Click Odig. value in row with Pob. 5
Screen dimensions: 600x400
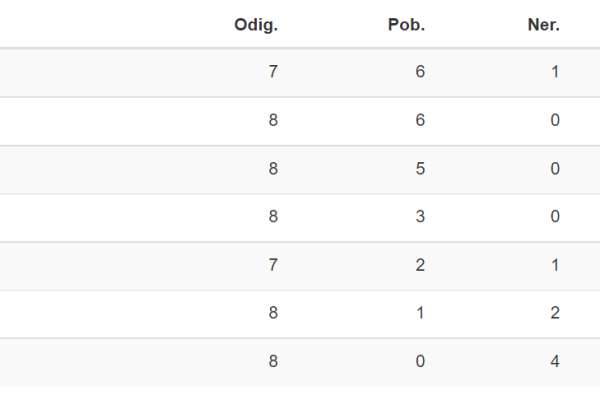[x=273, y=168]
